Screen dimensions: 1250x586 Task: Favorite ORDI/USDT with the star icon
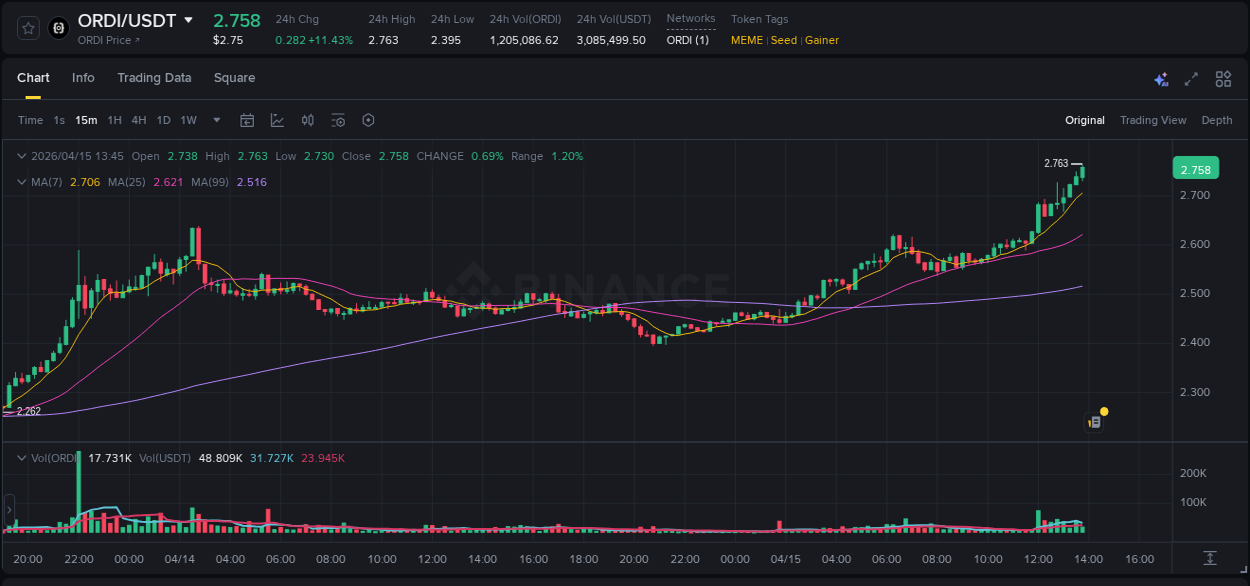[27, 28]
